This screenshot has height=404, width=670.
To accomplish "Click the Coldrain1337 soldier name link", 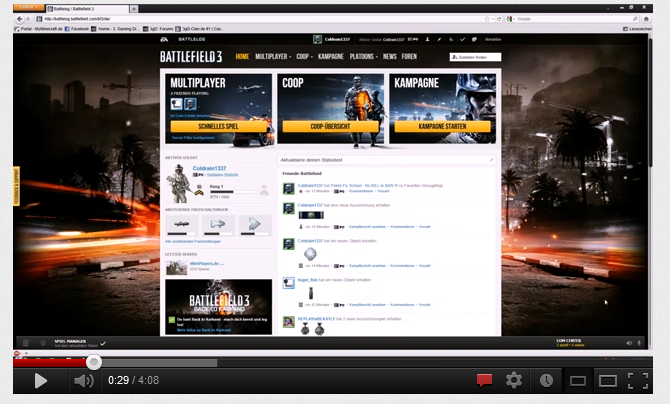I will pos(209,168).
